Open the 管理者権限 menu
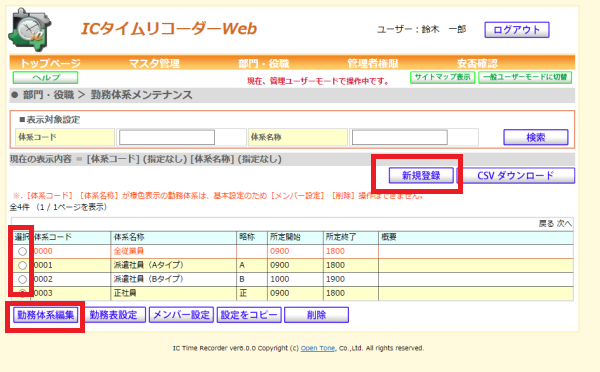This screenshot has width=600, height=372. [373, 63]
